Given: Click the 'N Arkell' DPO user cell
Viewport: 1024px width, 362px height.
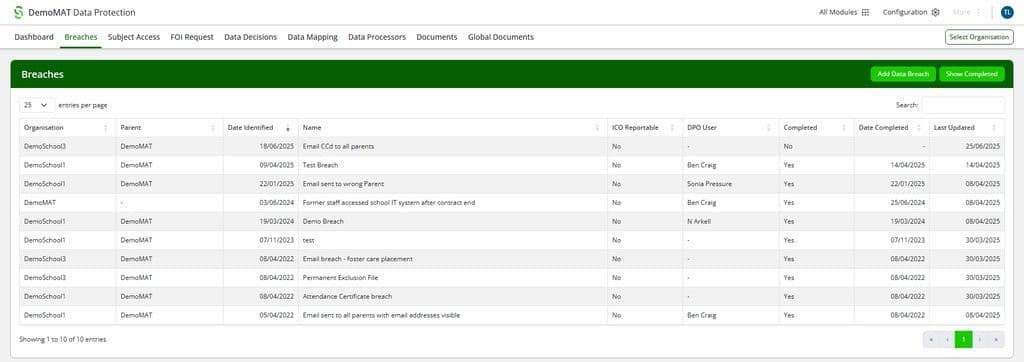Looking at the screenshot, I should tap(731, 222).
